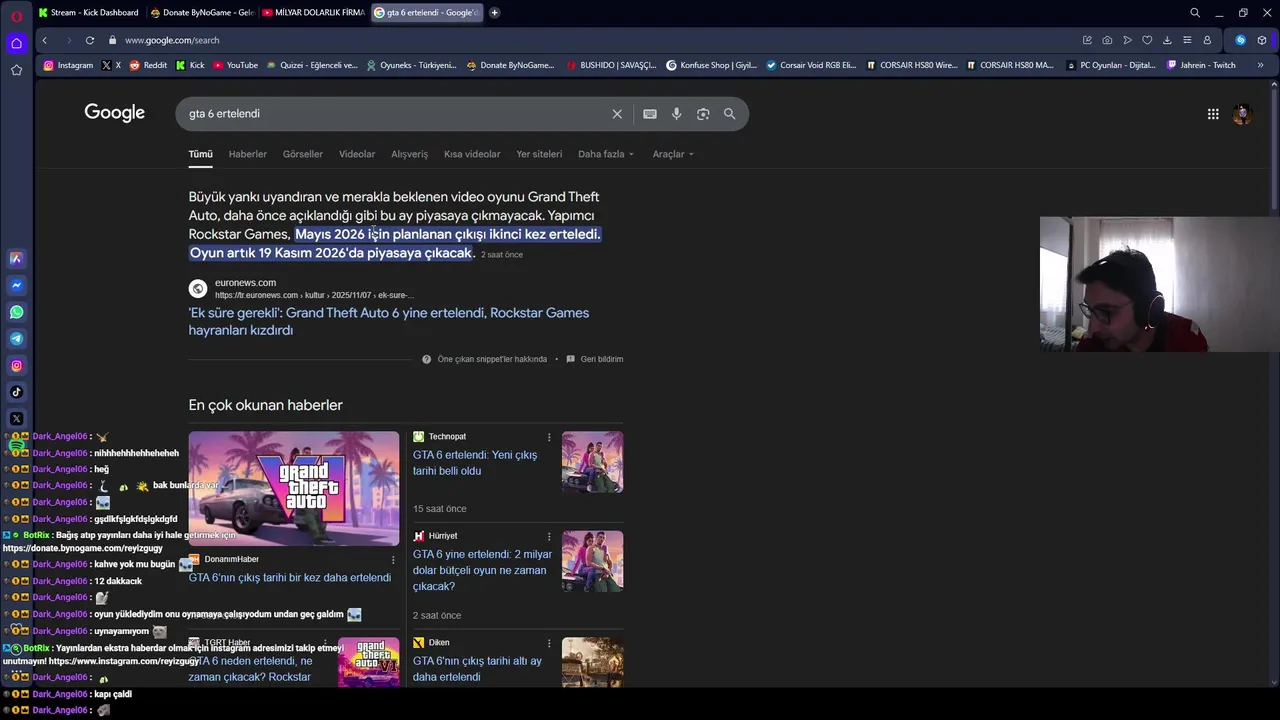
Task: Start voice search with microphone
Action: pyautogui.click(x=677, y=114)
